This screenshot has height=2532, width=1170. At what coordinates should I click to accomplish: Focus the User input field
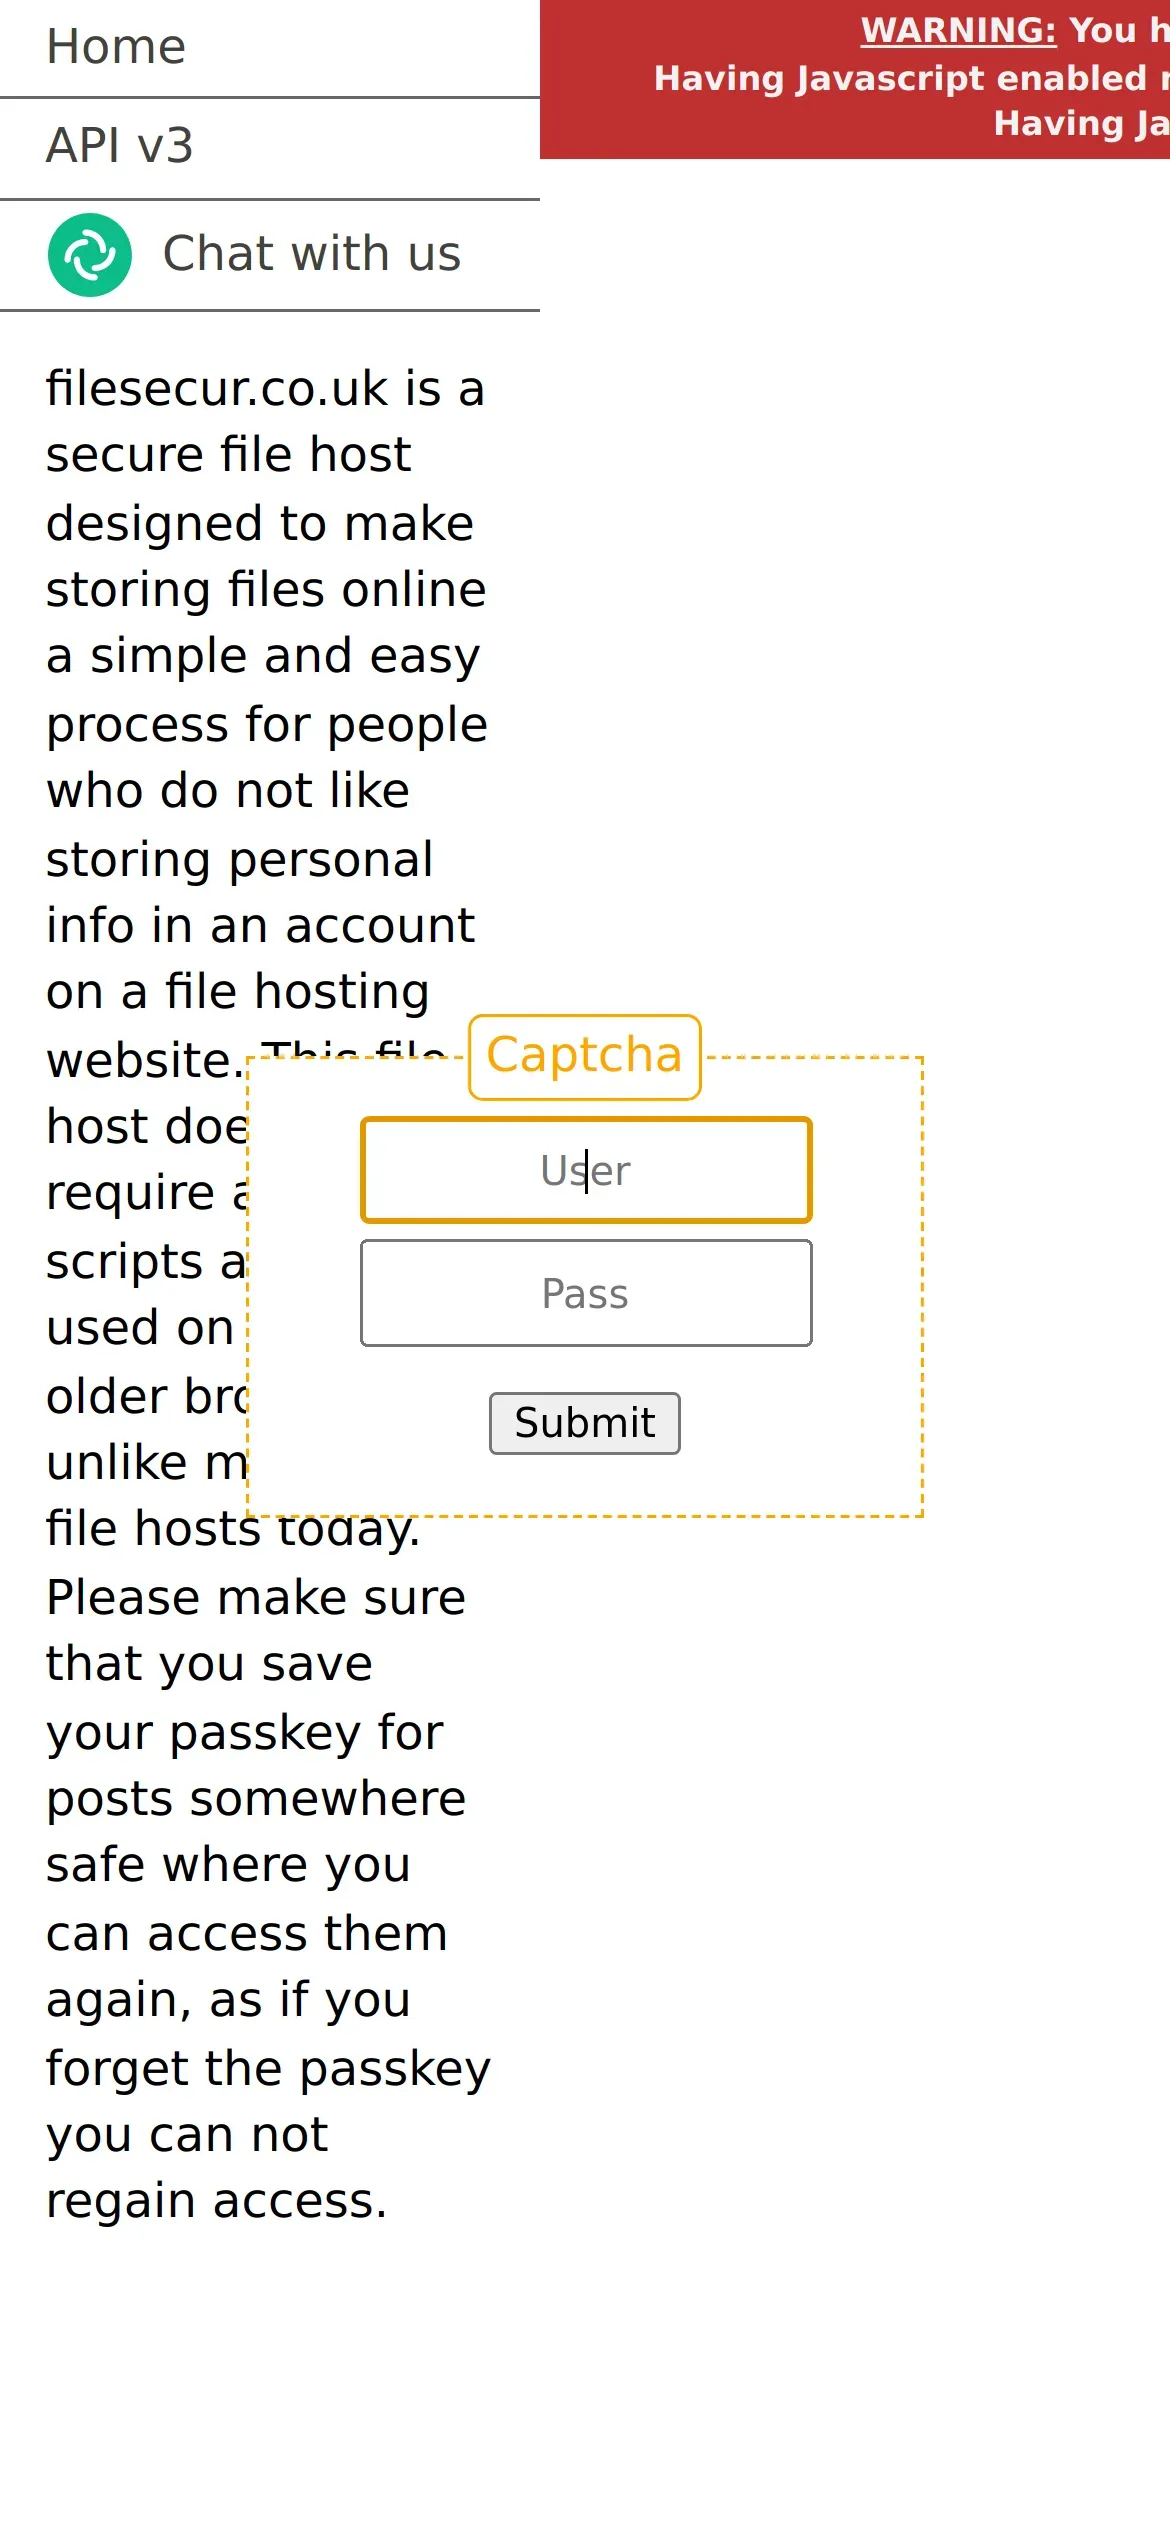586,1170
